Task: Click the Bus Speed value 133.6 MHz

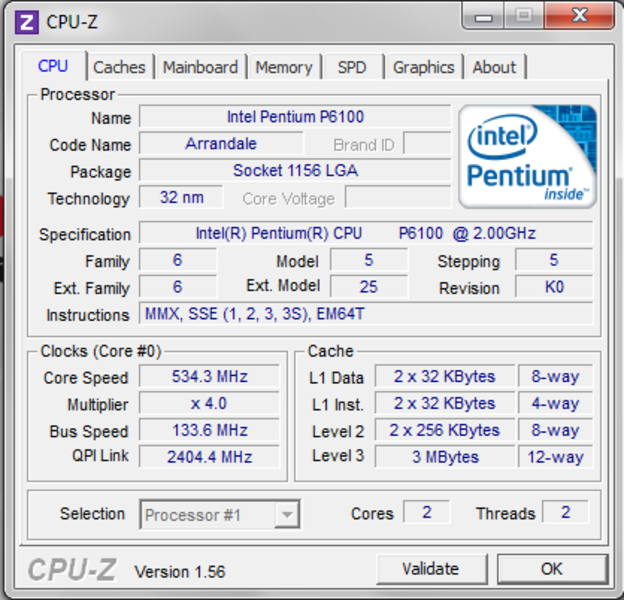Action: (210, 431)
